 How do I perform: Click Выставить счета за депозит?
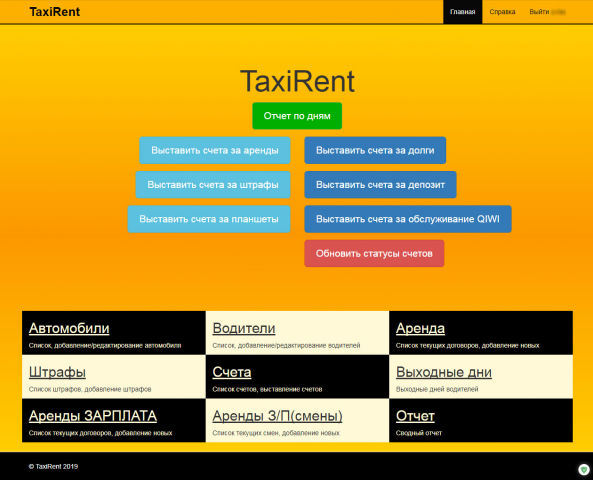coord(380,185)
